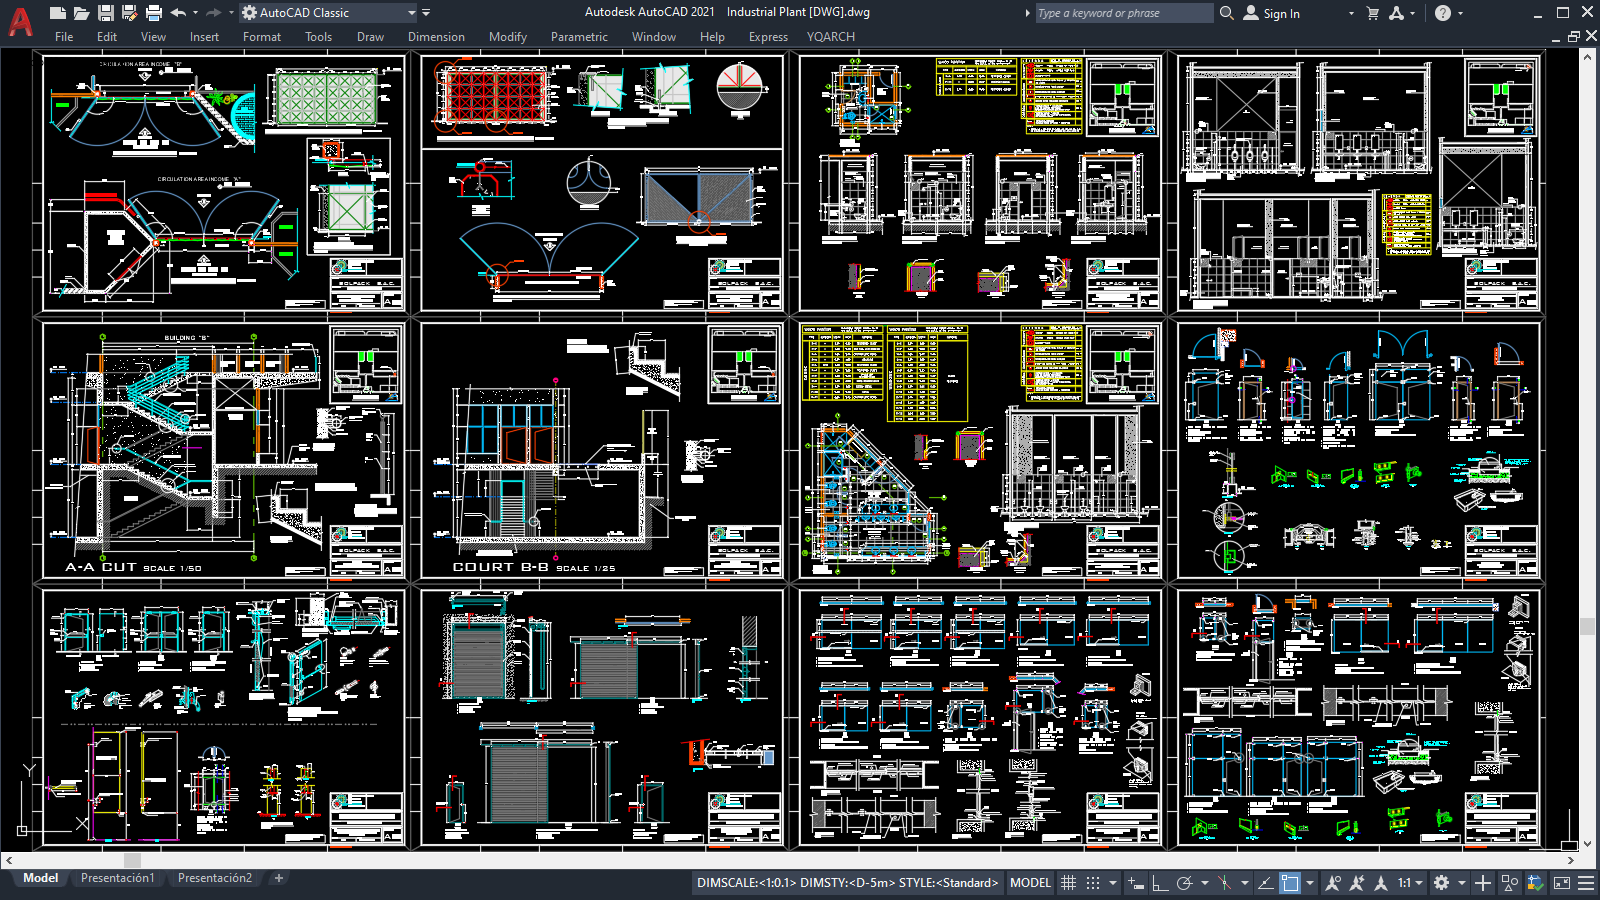The width and height of the screenshot is (1600, 900).
Task: Toggle the grid display in the status bar
Action: [1069, 883]
